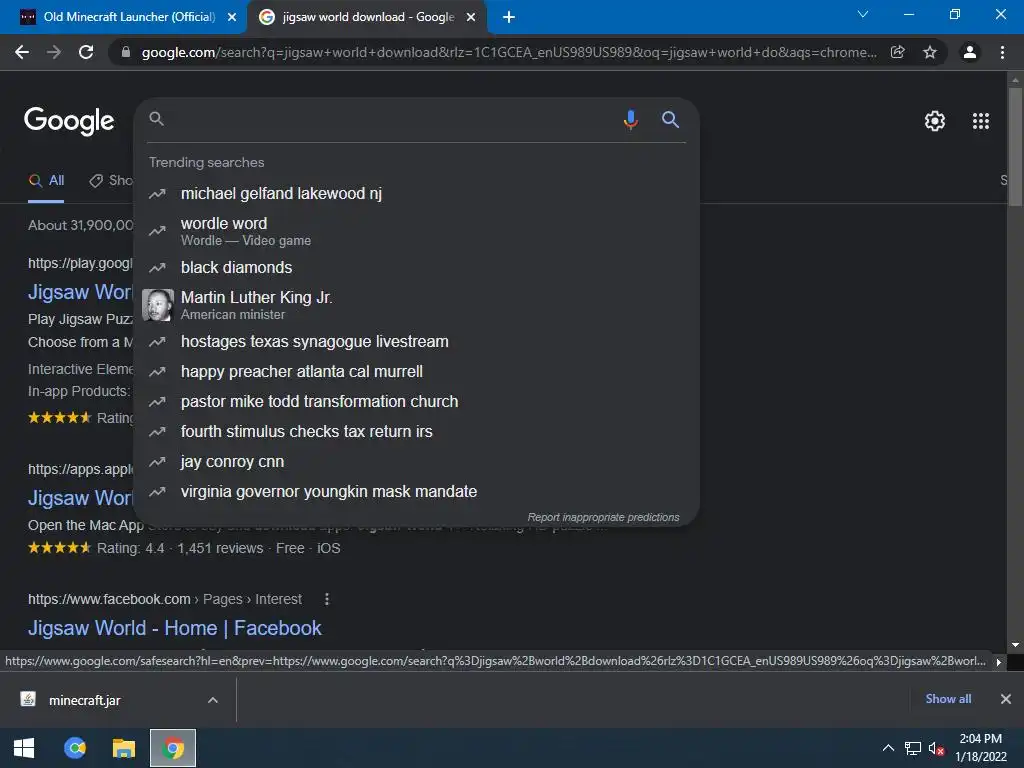The height and width of the screenshot is (768, 1024).
Task: Click the Chrome back arrow
Action: (22, 52)
